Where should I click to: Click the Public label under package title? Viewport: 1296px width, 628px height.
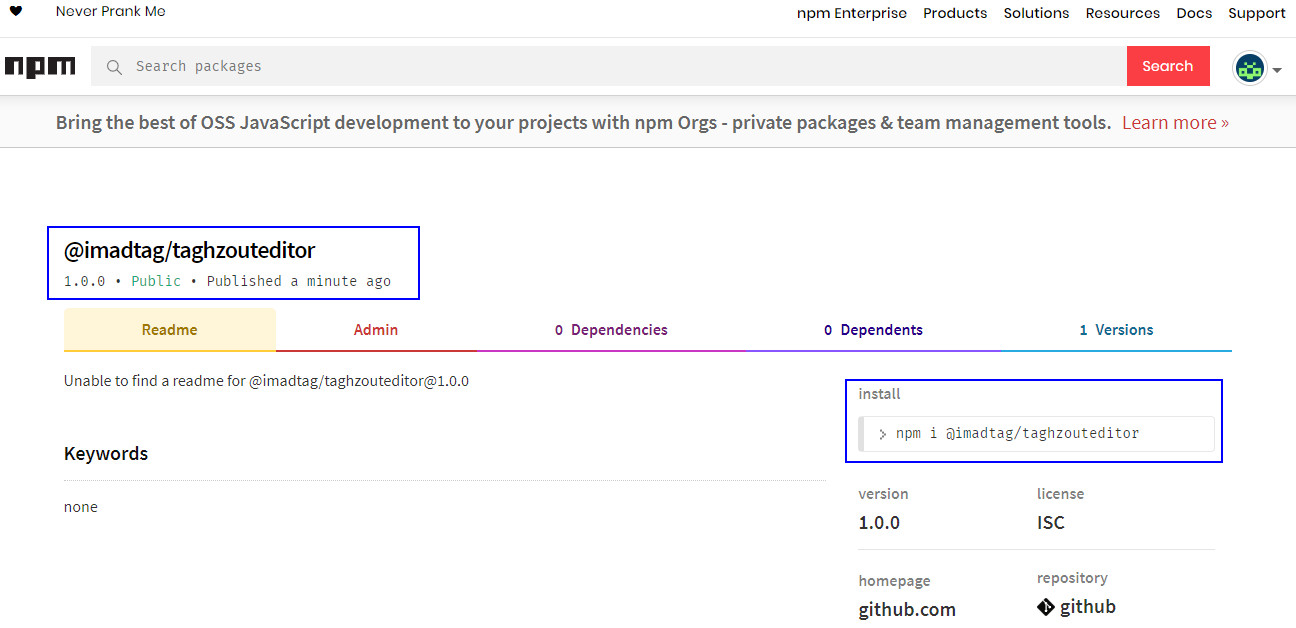point(156,281)
